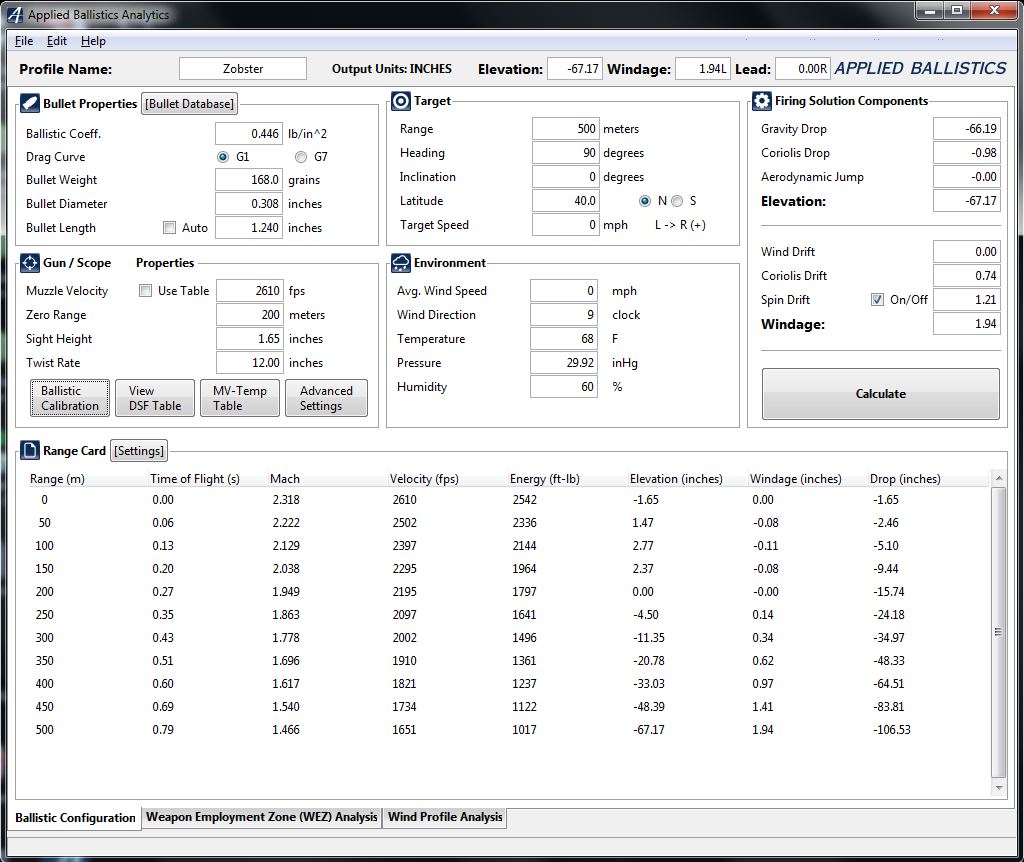1024x862 pixels.
Task: Click the top Elevation output field
Action: (575, 69)
